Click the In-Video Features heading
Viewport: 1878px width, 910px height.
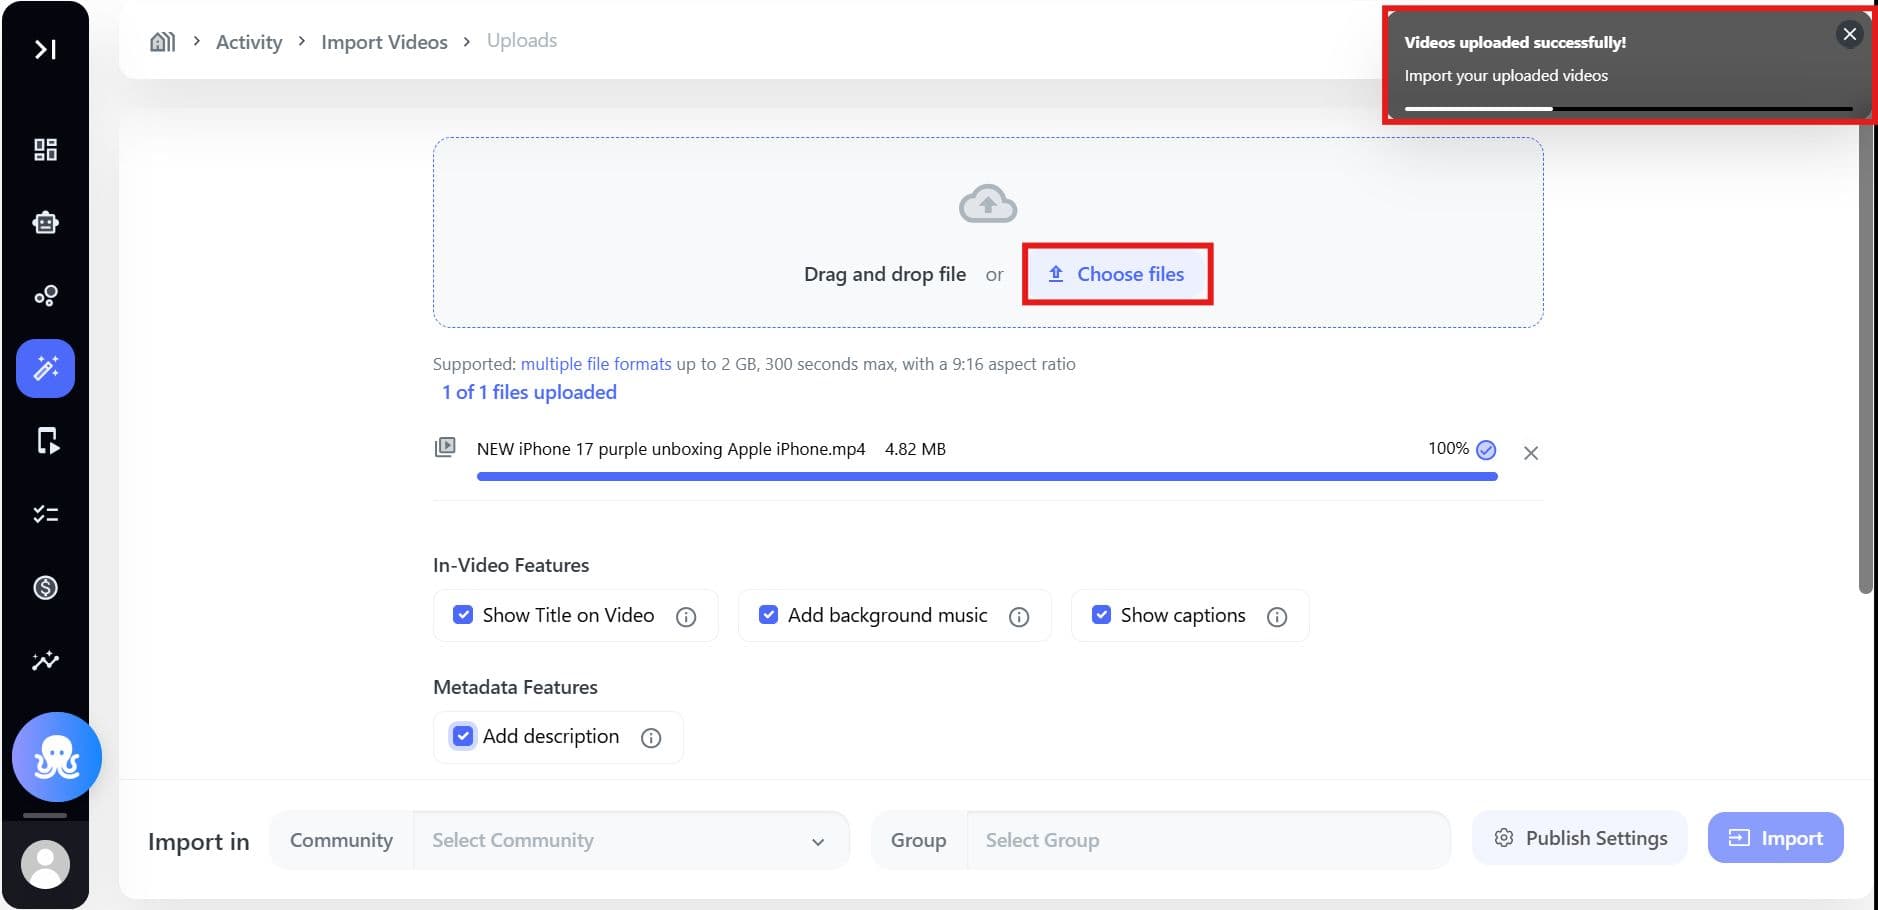pyautogui.click(x=511, y=565)
